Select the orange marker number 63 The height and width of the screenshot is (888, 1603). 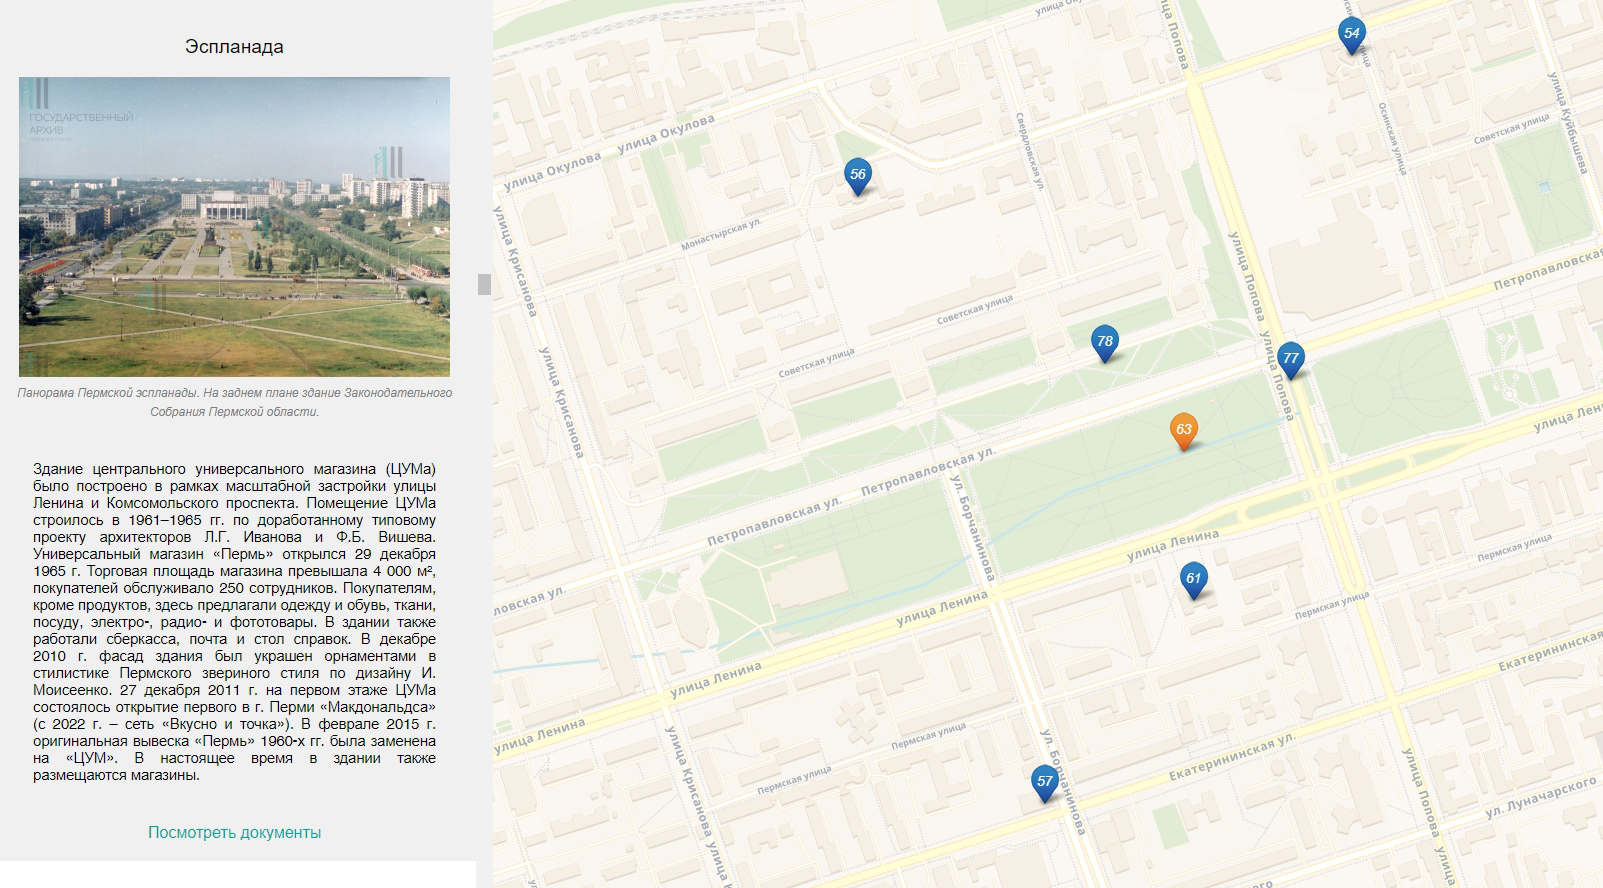[1183, 431]
